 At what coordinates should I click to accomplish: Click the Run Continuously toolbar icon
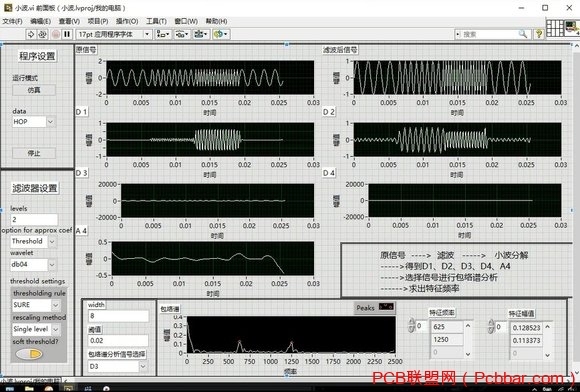coord(42,34)
